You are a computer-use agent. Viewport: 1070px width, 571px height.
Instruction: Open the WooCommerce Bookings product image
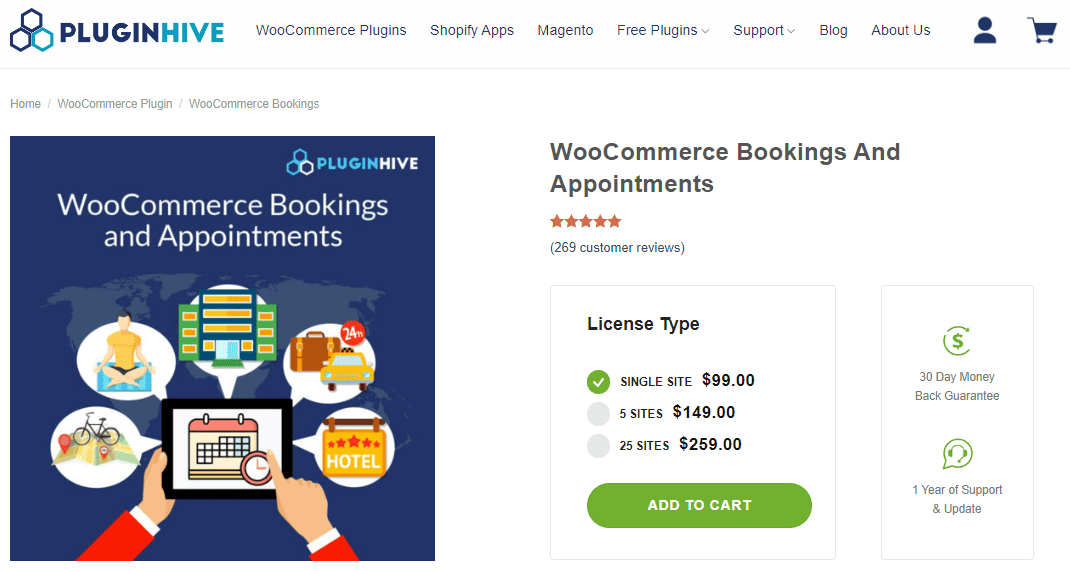pyautogui.click(x=222, y=348)
